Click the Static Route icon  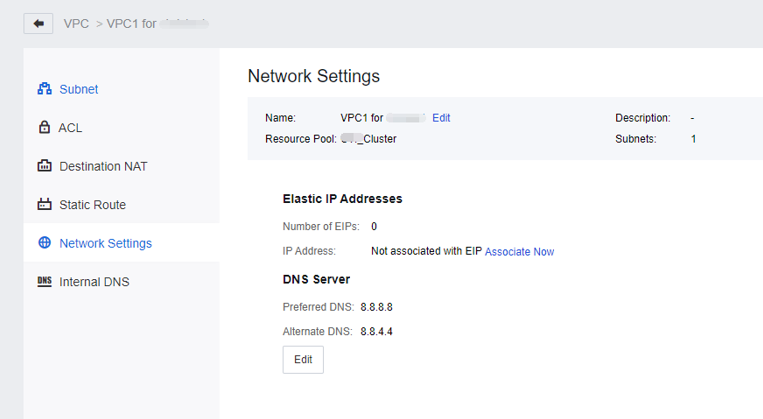point(44,204)
